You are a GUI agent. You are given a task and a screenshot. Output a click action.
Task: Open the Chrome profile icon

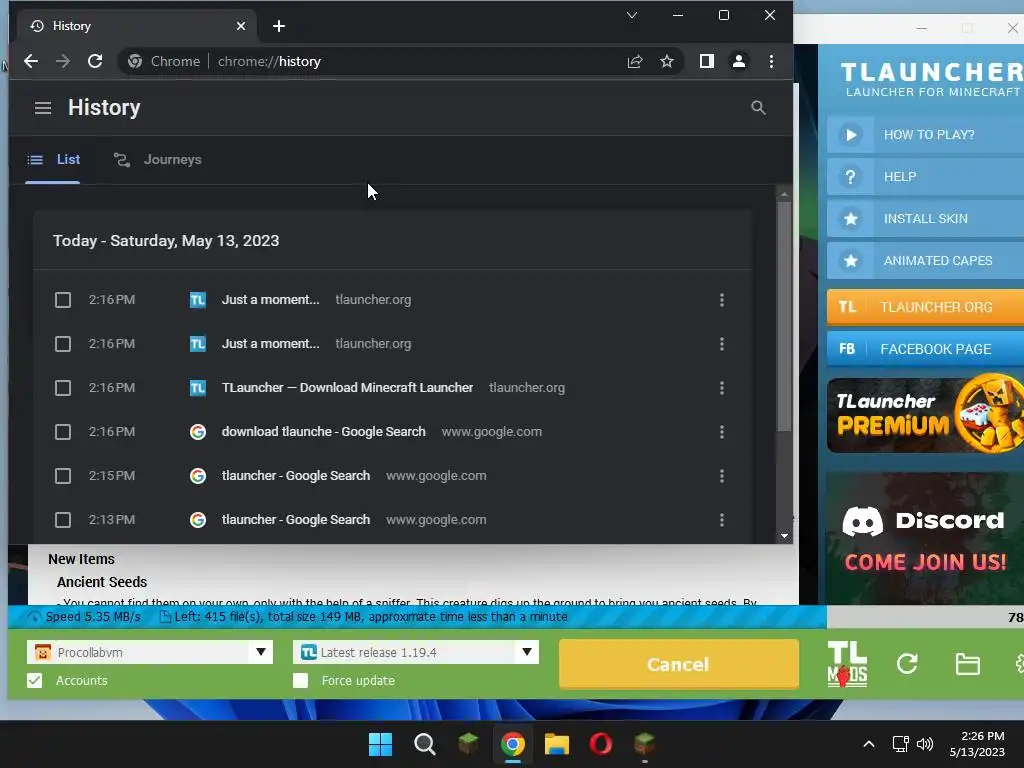[739, 61]
